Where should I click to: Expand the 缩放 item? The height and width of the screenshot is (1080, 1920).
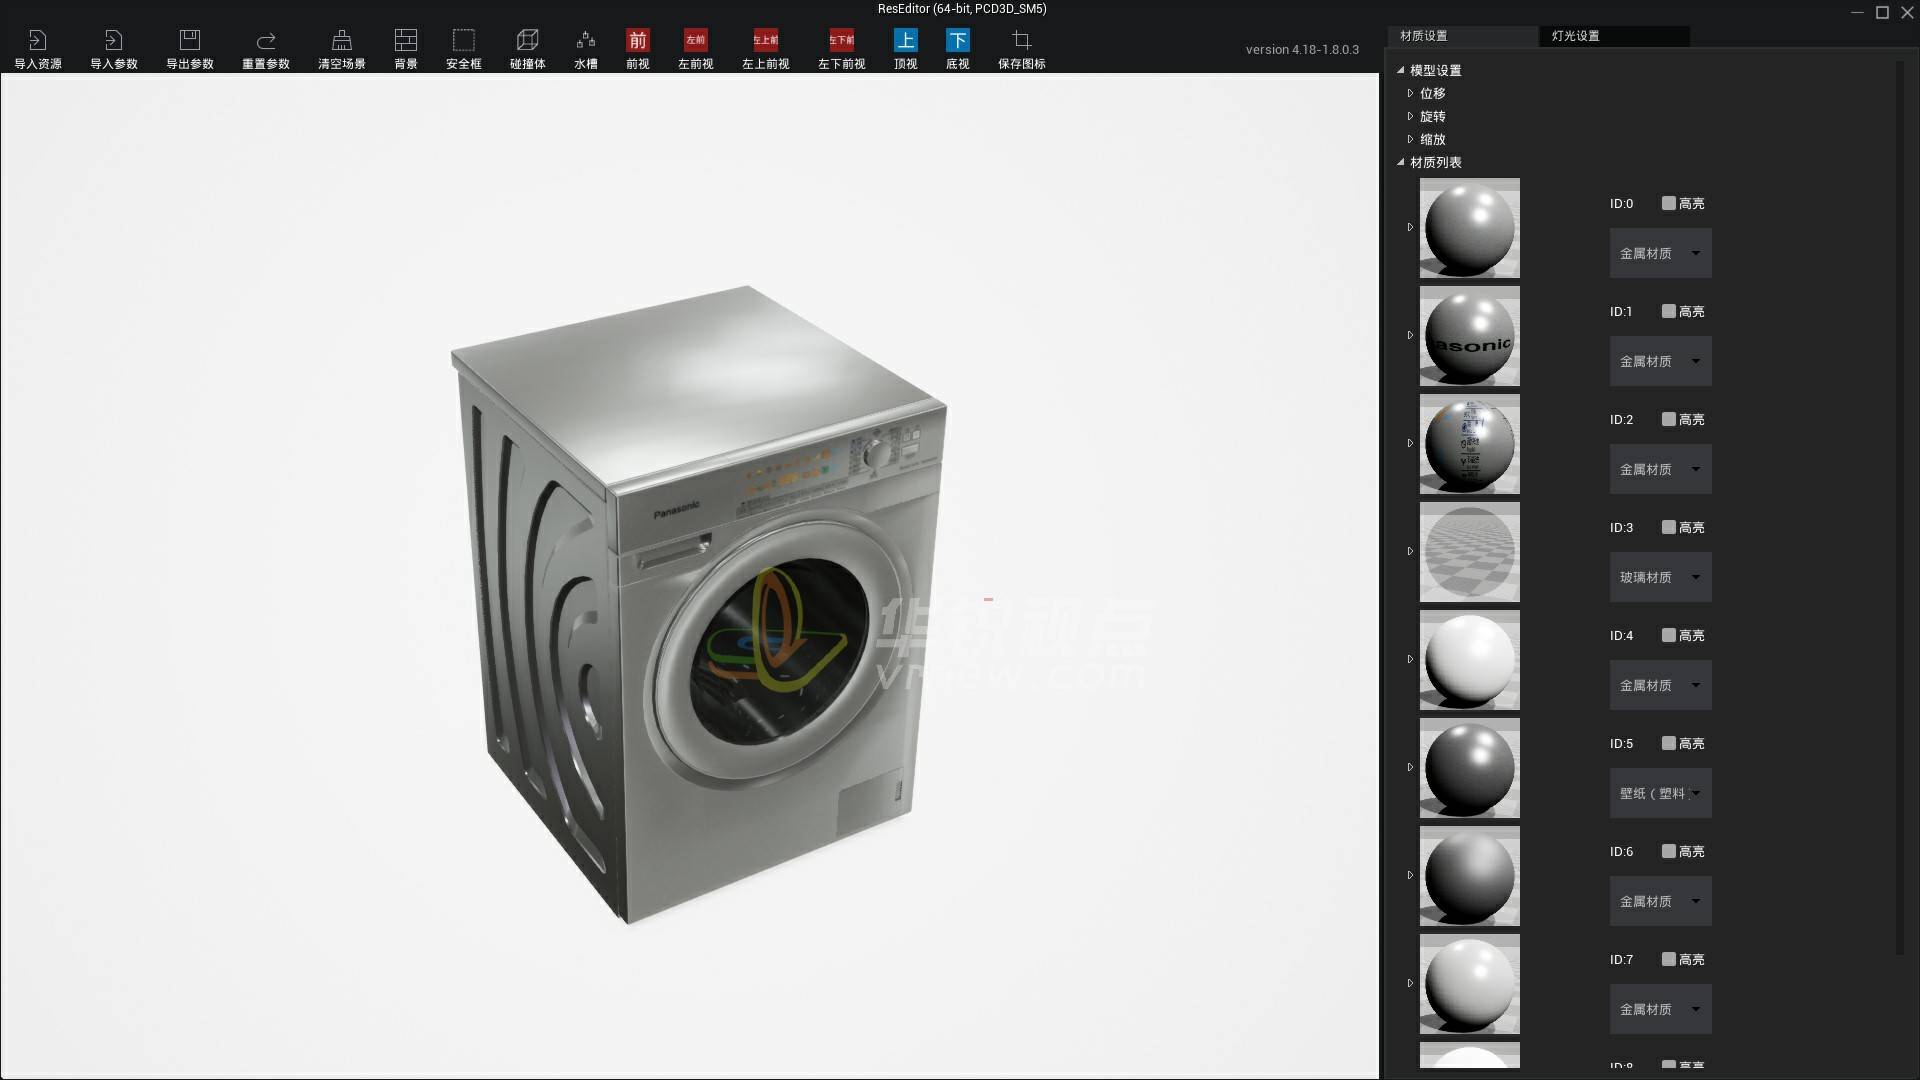coord(1411,139)
